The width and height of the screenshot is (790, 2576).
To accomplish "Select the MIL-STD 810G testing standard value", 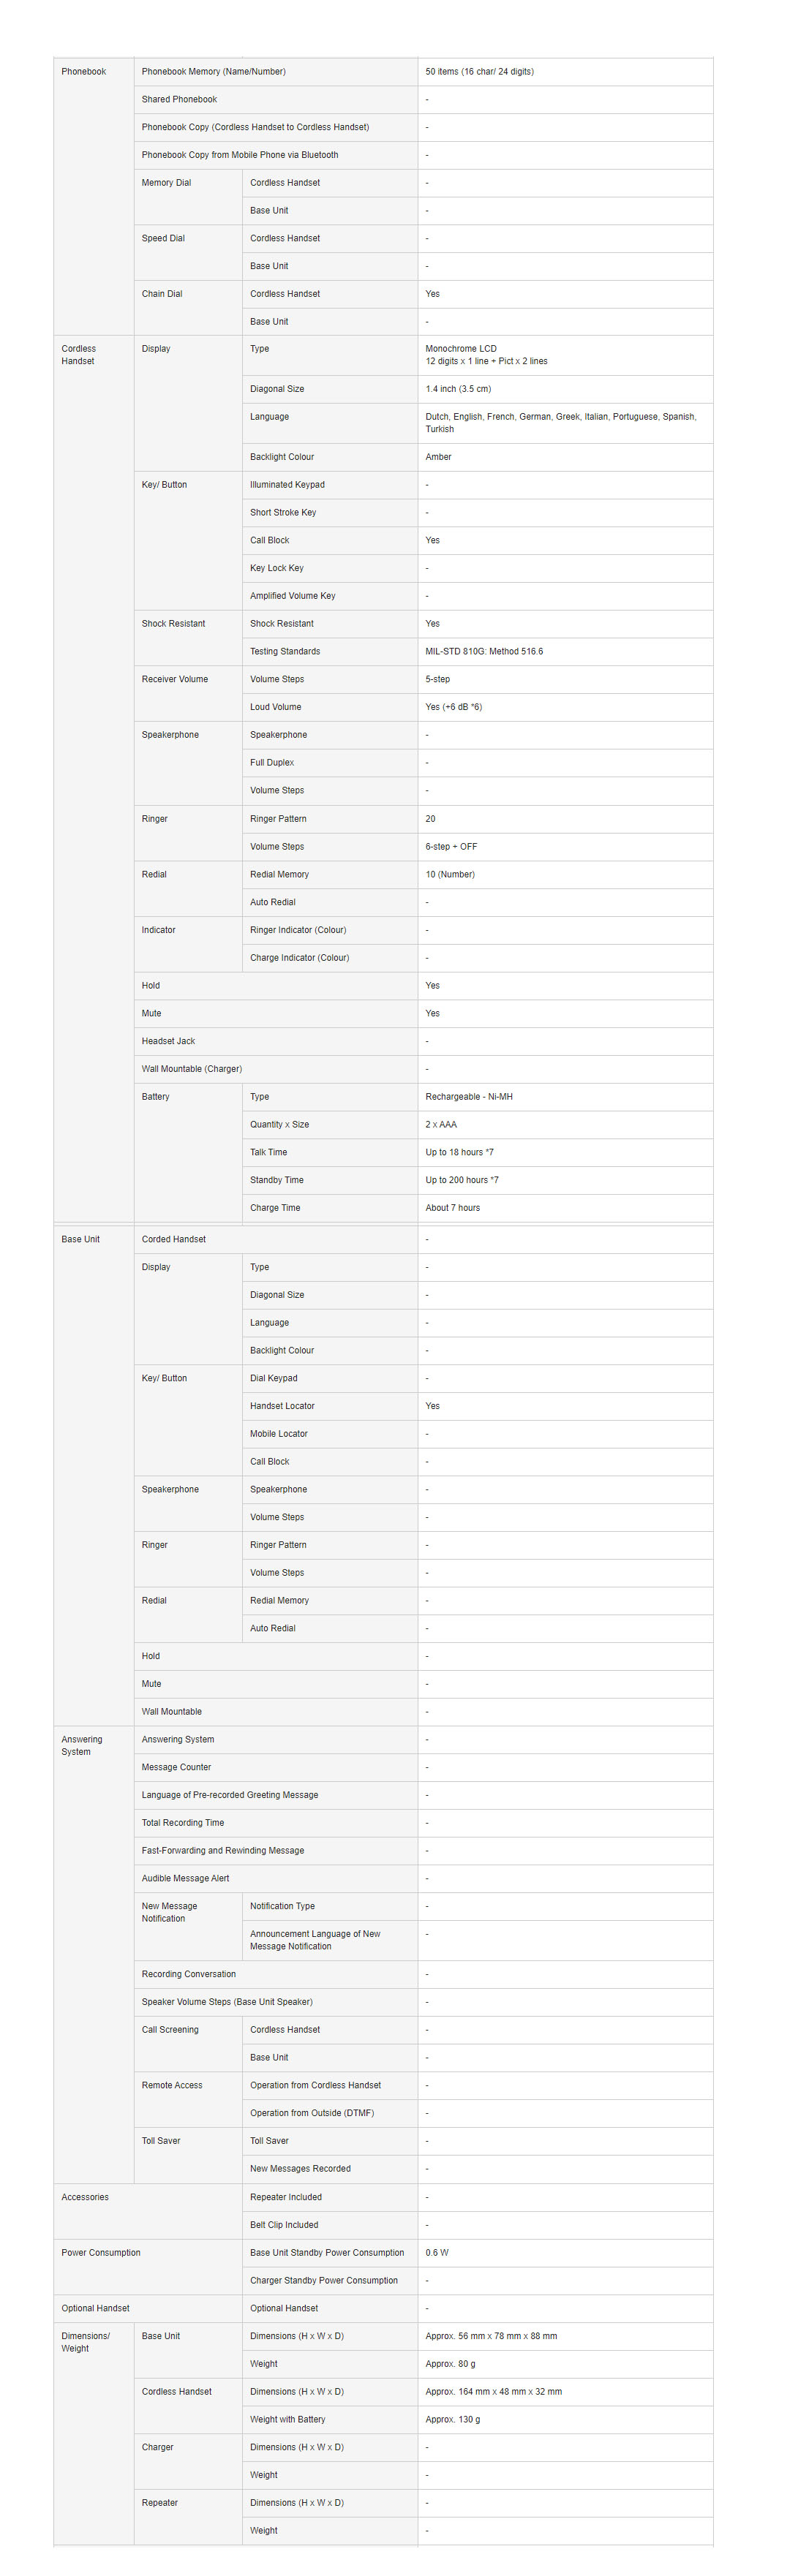I will [x=484, y=652].
